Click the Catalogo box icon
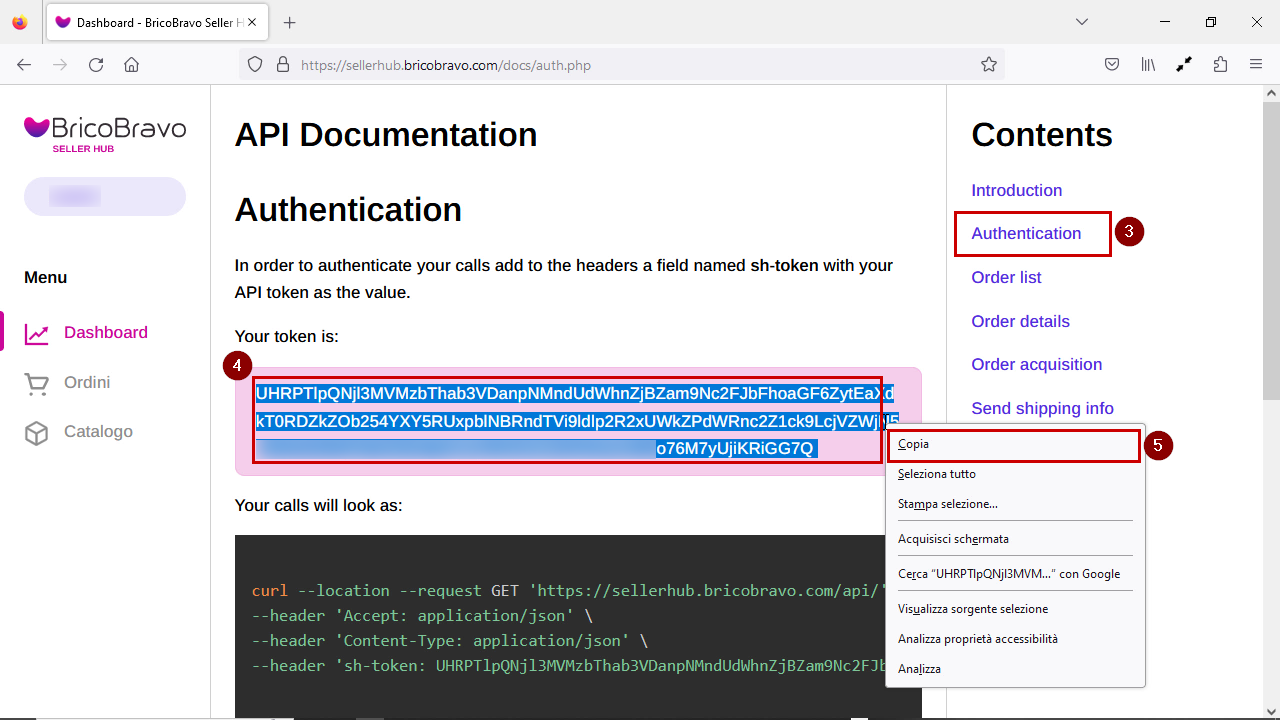Image resolution: width=1280 pixels, height=720 pixels. coord(37,433)
